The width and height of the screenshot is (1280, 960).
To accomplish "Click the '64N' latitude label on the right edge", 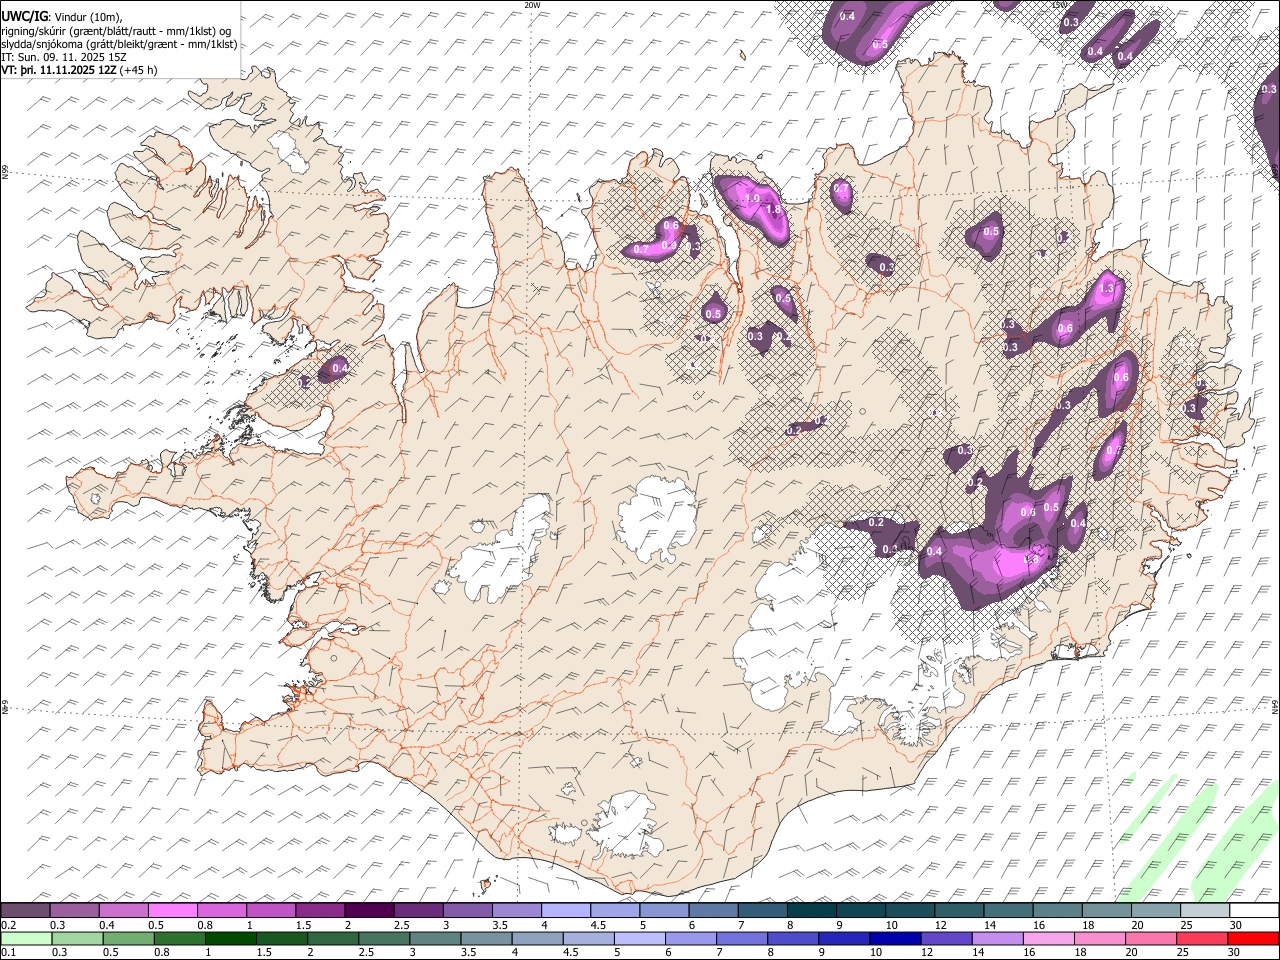I will (1275, 706).
